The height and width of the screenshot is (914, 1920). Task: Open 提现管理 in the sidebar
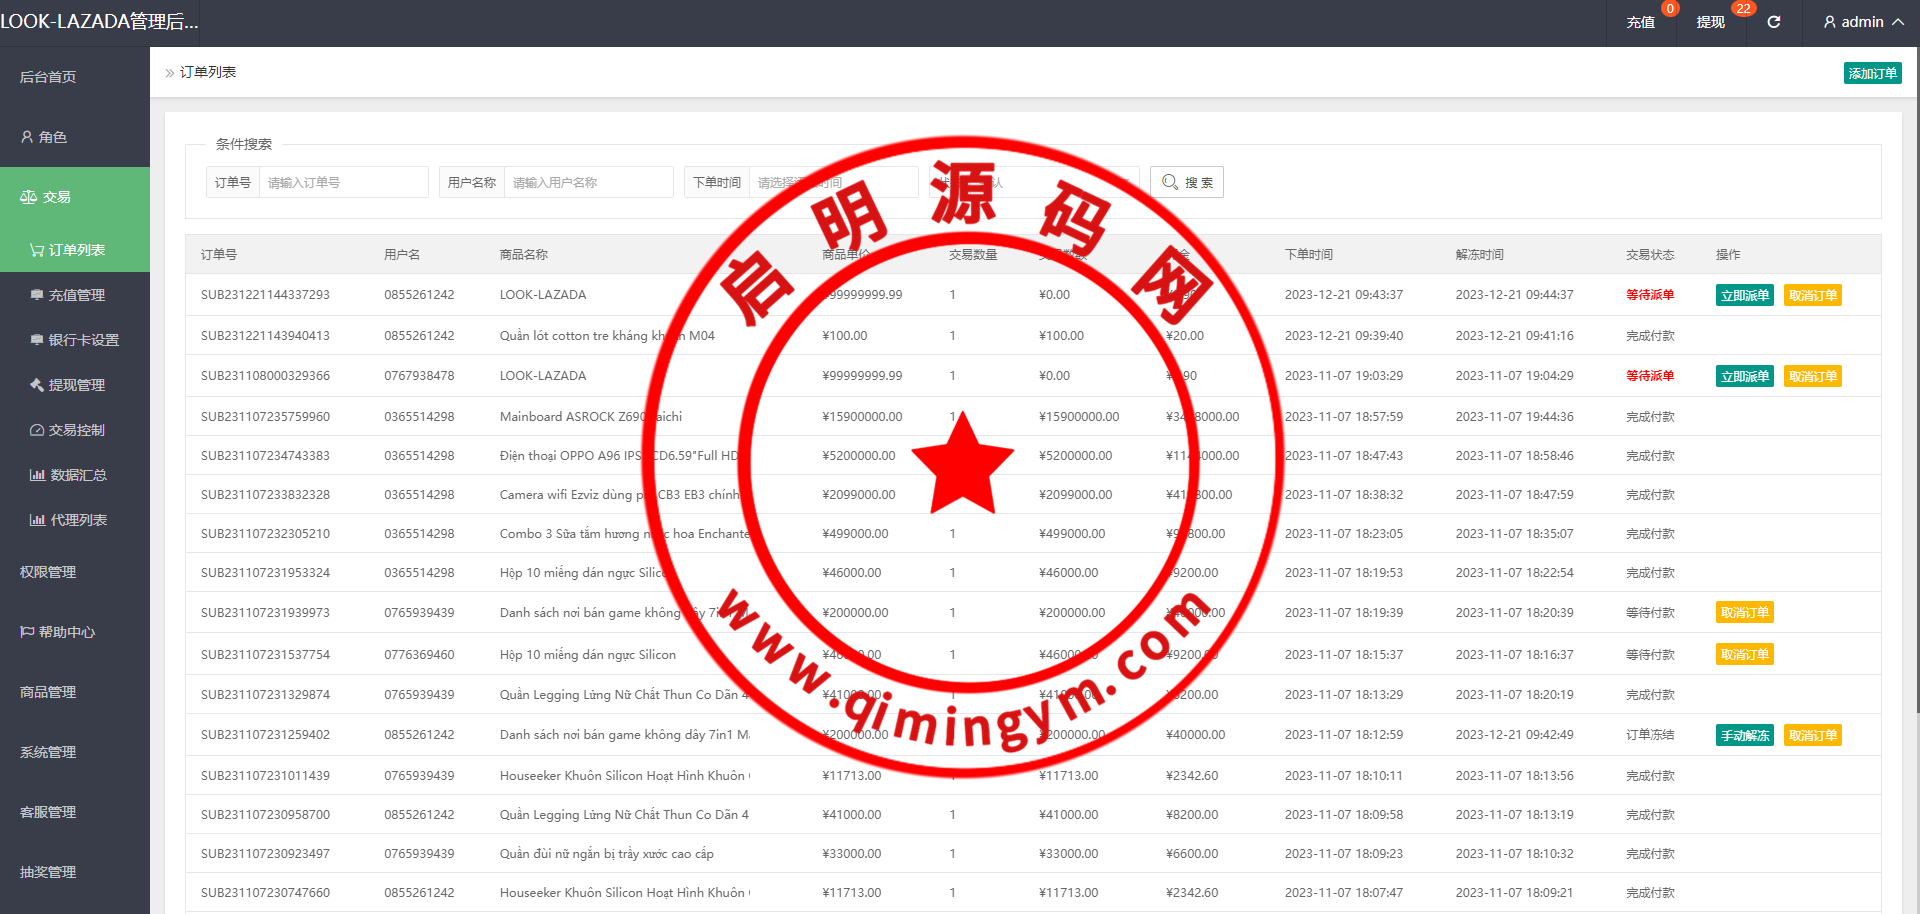(76, 385)
